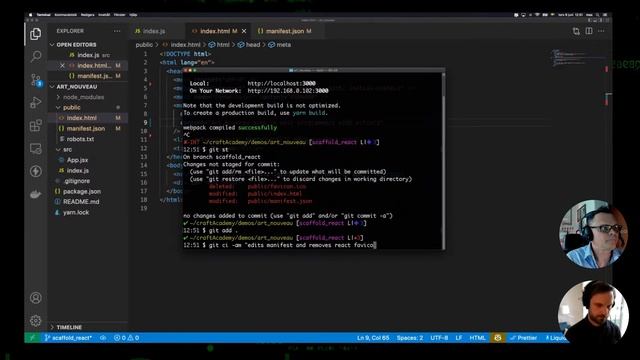Image resolution: width=640 pixels, height=360 pixels.
Task: Open the Search view in activity bar
Action: 36,56
